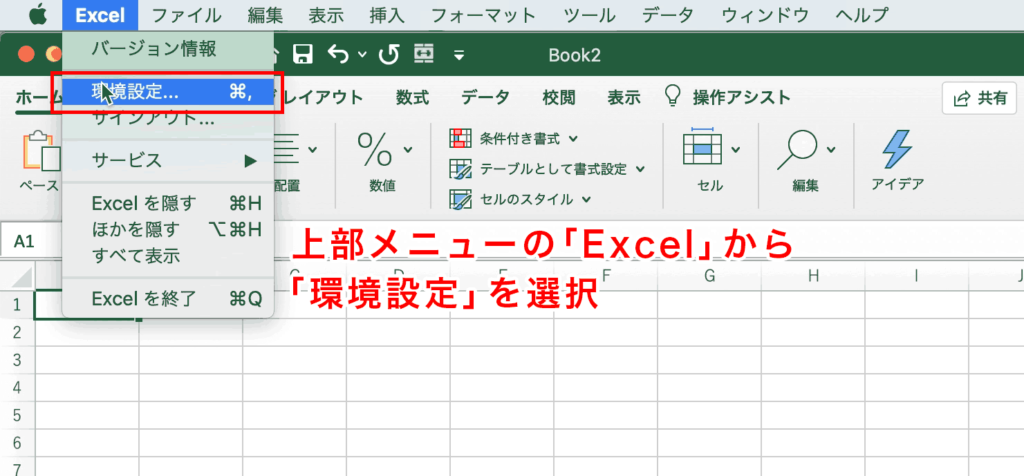Choose すべて表示 menu item

pos(168,255)
